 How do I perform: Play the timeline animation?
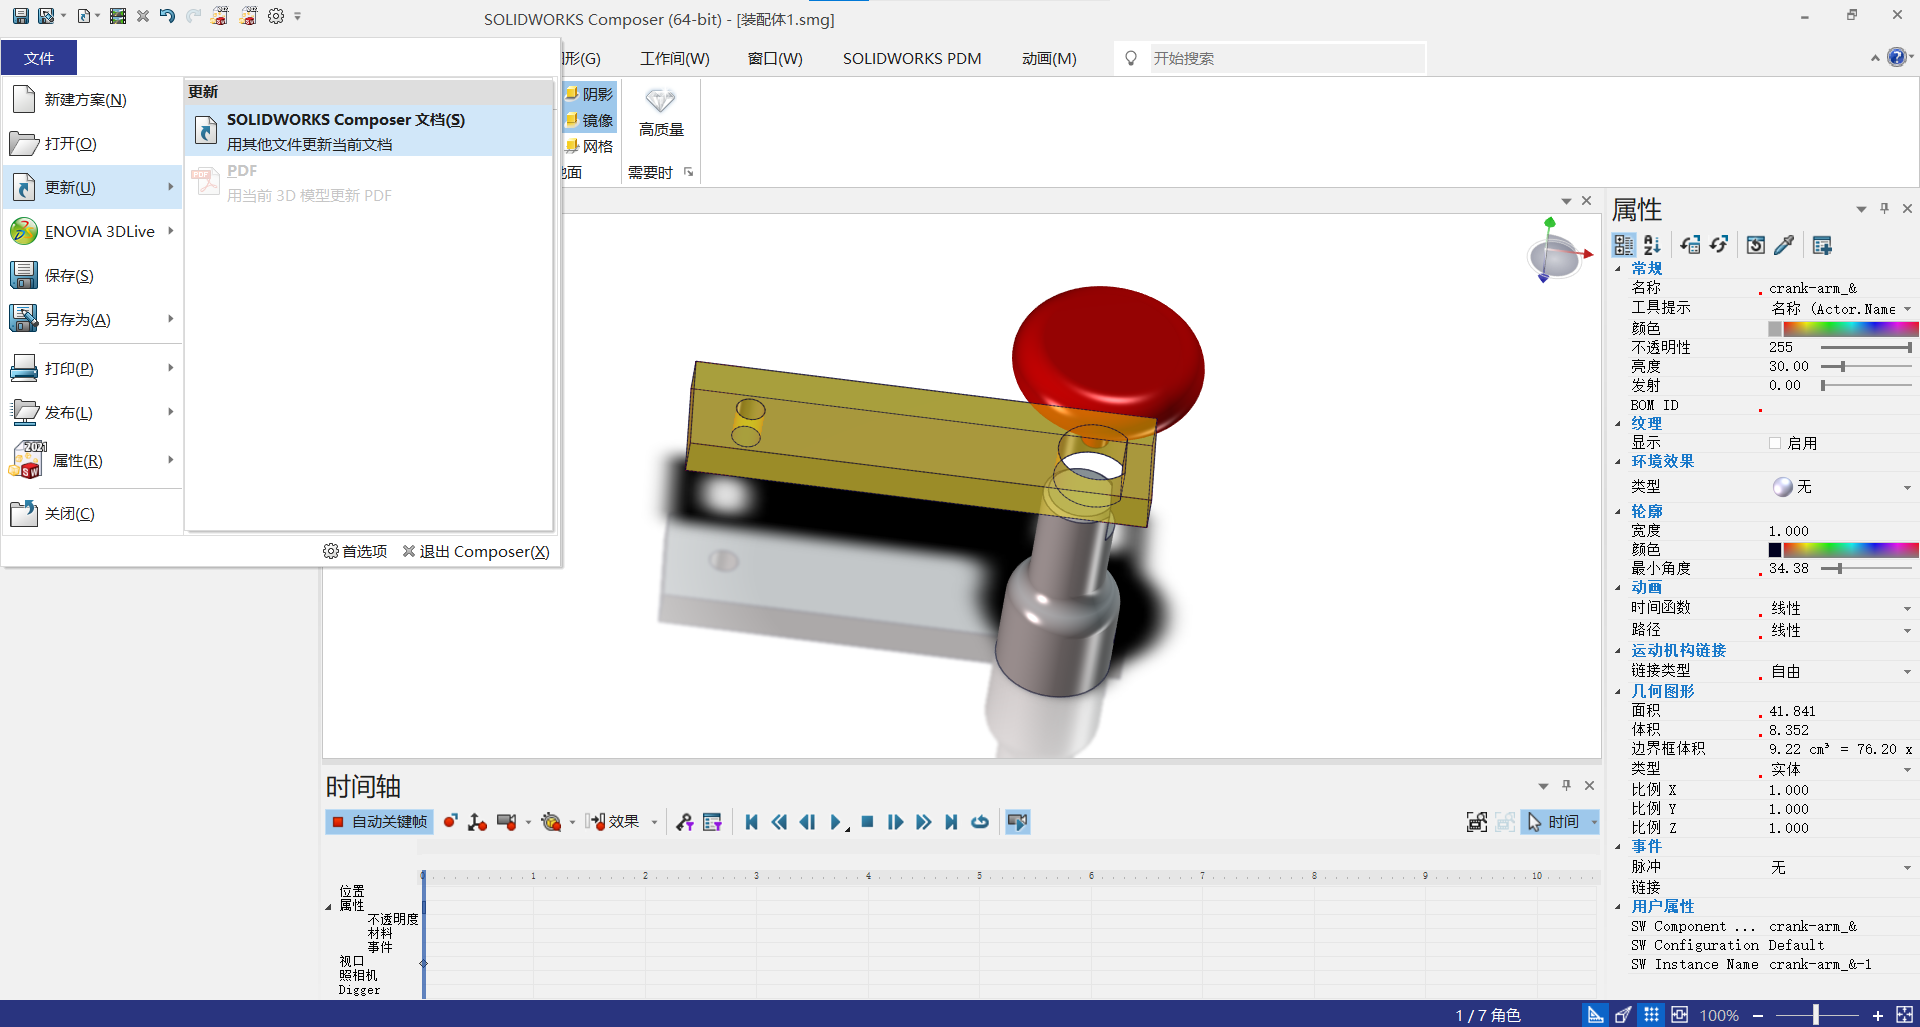[836, 822]
